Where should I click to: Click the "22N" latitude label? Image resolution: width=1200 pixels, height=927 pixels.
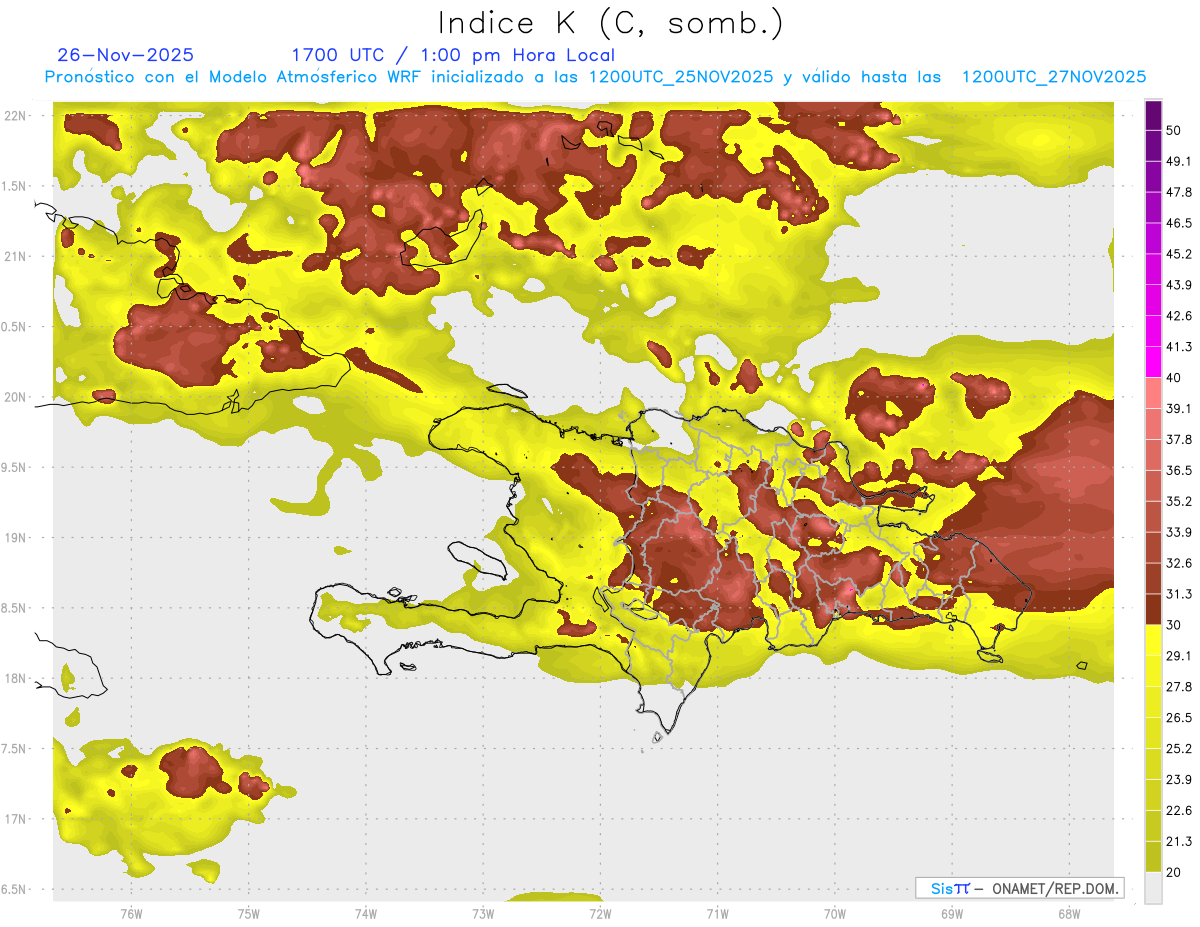click(x=15, y=116)
